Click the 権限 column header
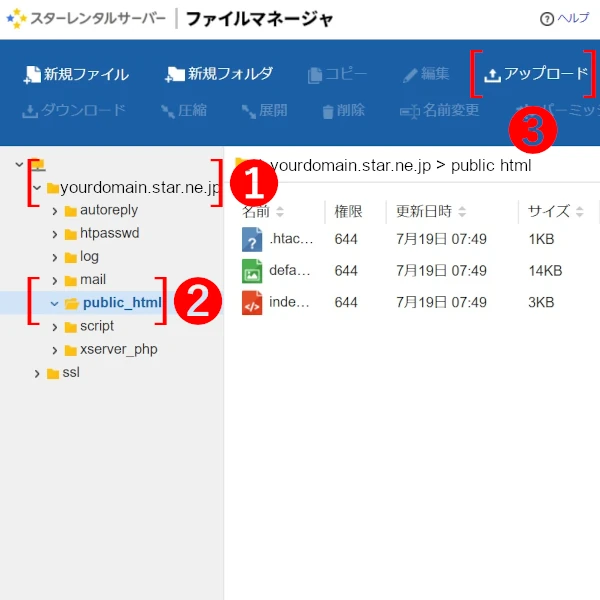This screenshot has width=600, height=600. [x=348, y=211]
